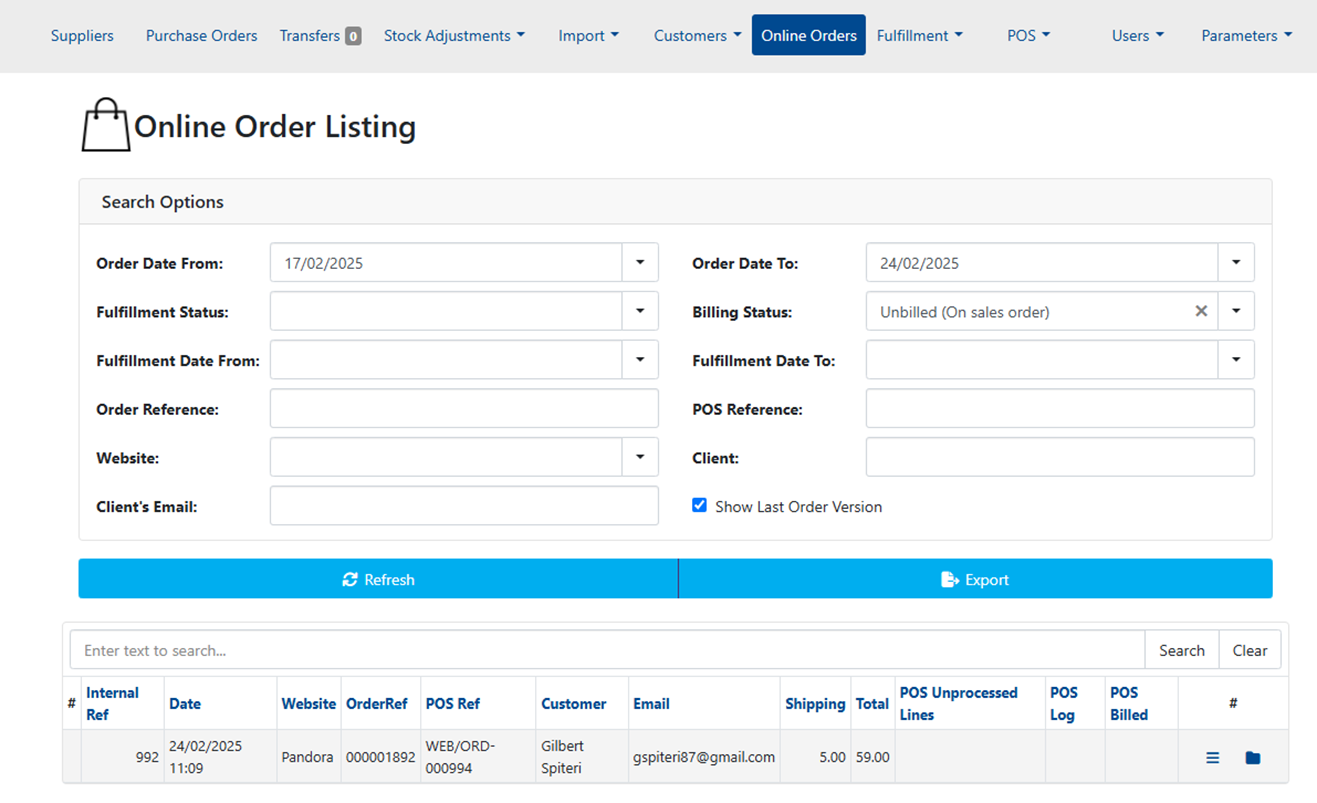Sort by Total column header

coord(872,703)
